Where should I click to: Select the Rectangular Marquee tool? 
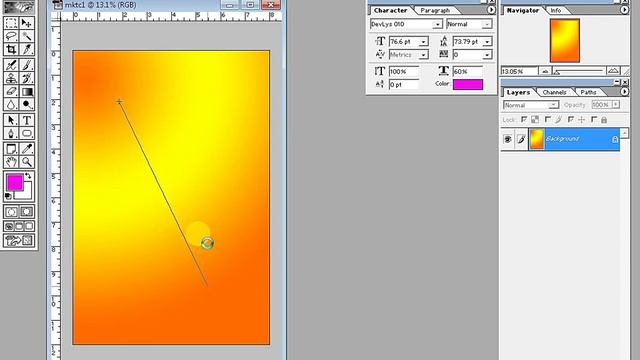point(11,23)
